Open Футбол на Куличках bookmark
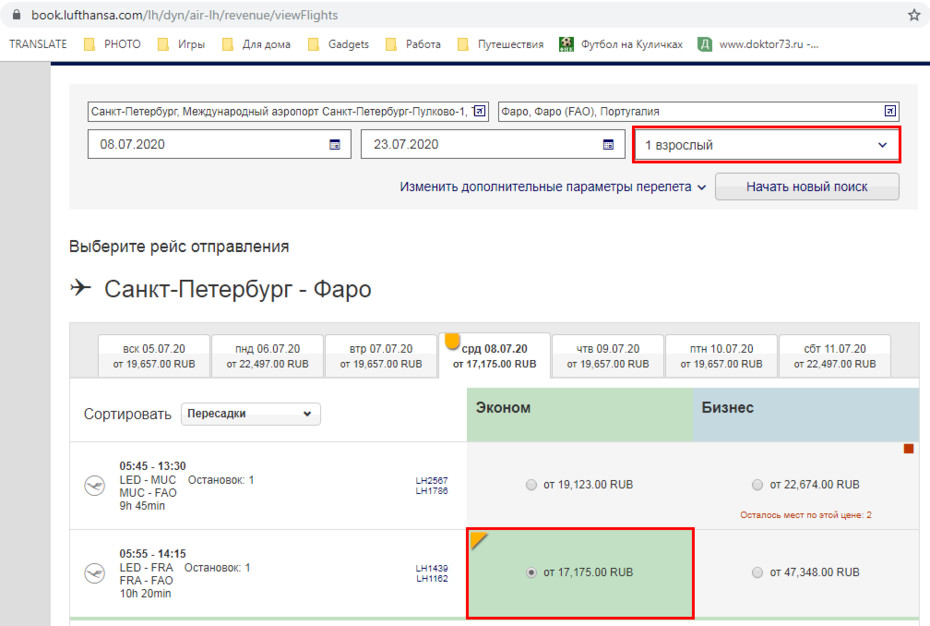This screenshot has width=930, height=626. (621, 44)
